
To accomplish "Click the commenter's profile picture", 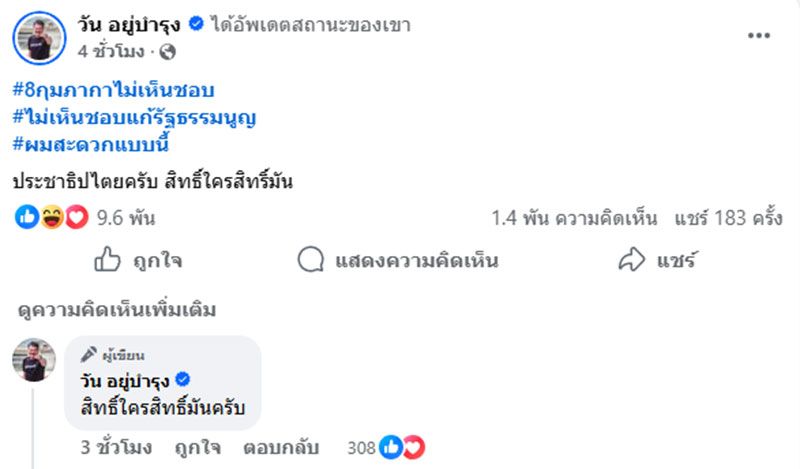I will 34,360.
